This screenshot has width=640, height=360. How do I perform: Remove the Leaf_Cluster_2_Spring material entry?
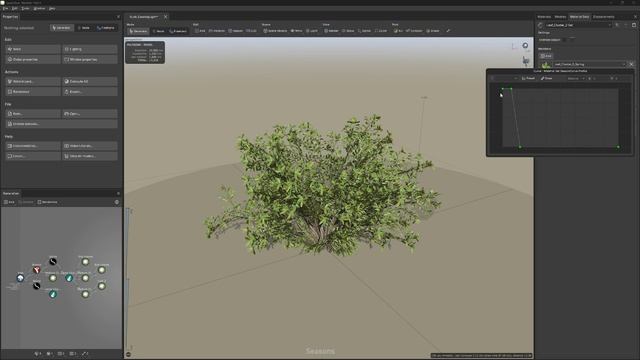pos(631,64)
